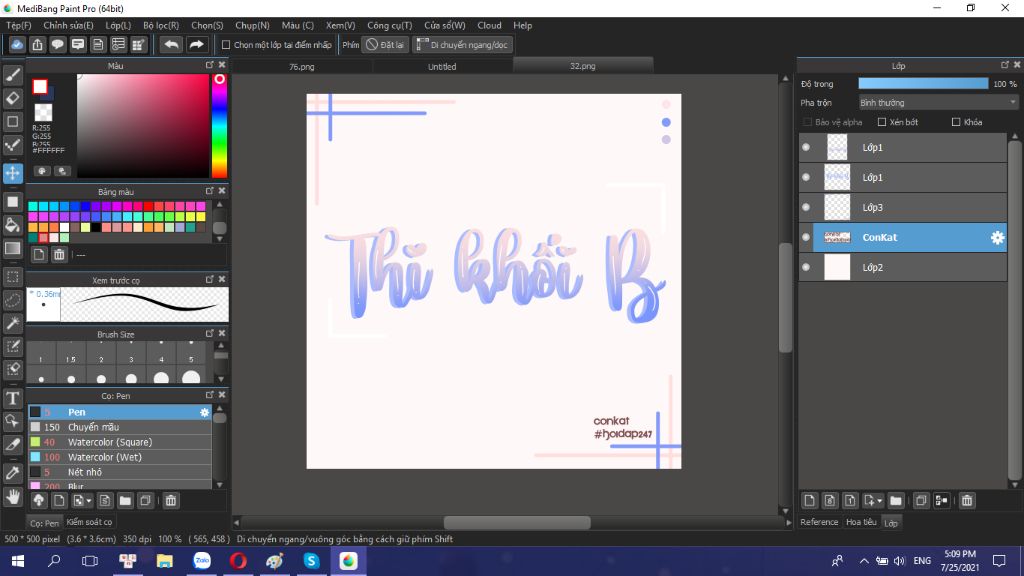The height and width of the screenshot is (576, 1024).
Task: Hide the Lớp2 layer
Action: (806, 268)
